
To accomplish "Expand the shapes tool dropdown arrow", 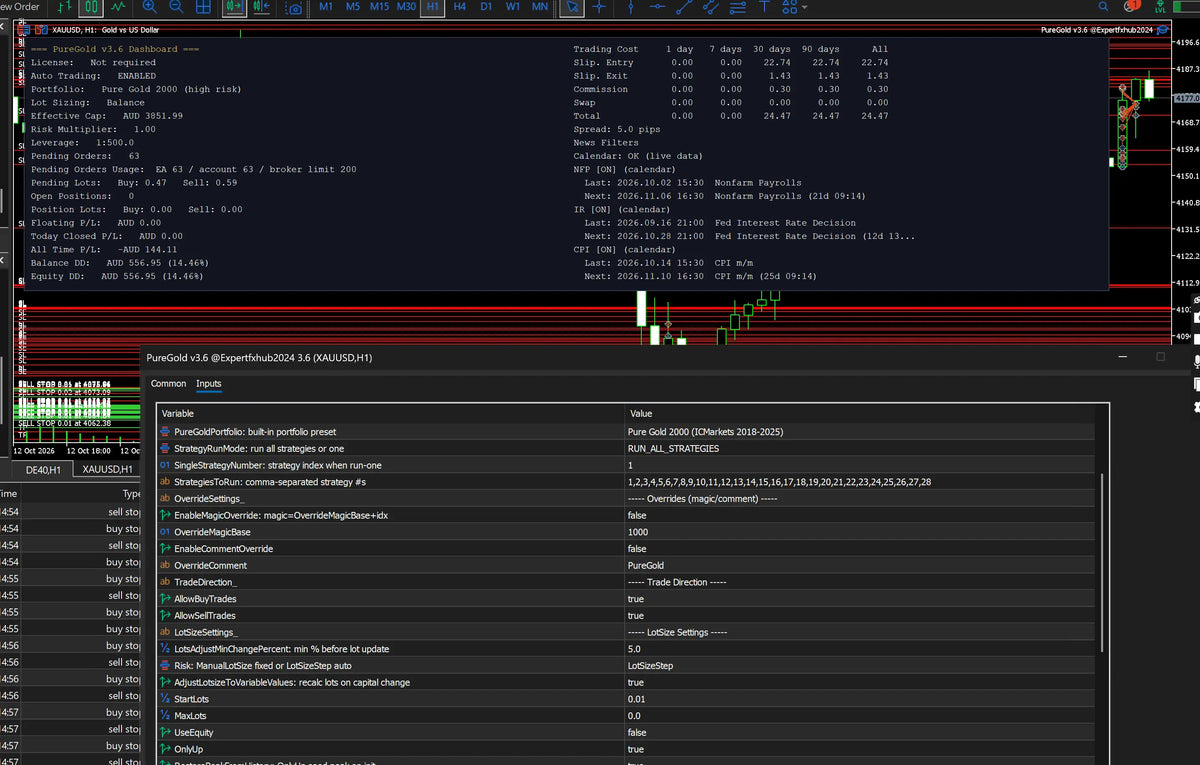I will (804, 8).
